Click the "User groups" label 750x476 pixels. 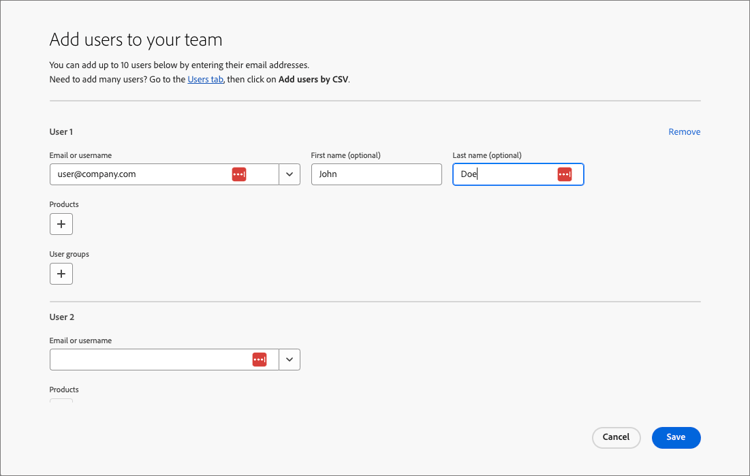click(x=69, y=254)
